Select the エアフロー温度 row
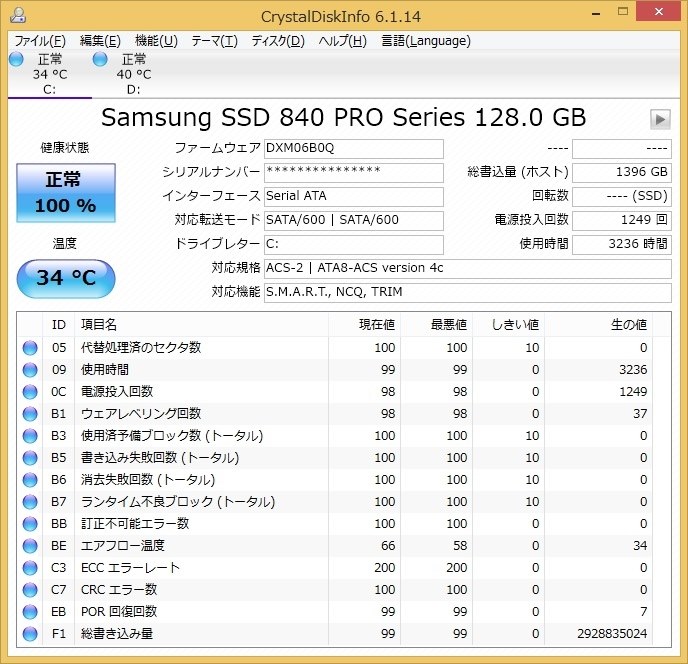 coord(344,546)
